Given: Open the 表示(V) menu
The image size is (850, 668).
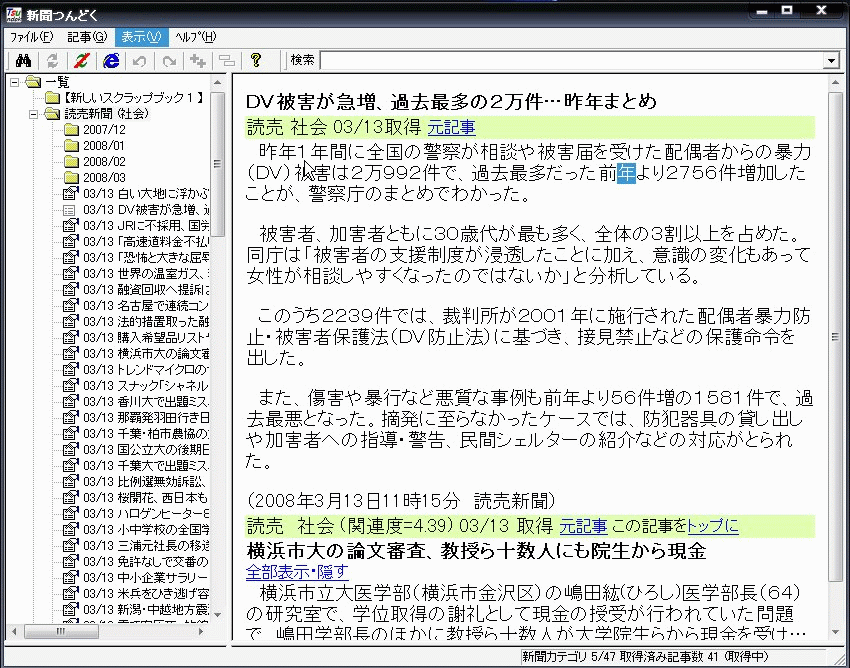Looking at the screenshot, I should click(141, 37).
